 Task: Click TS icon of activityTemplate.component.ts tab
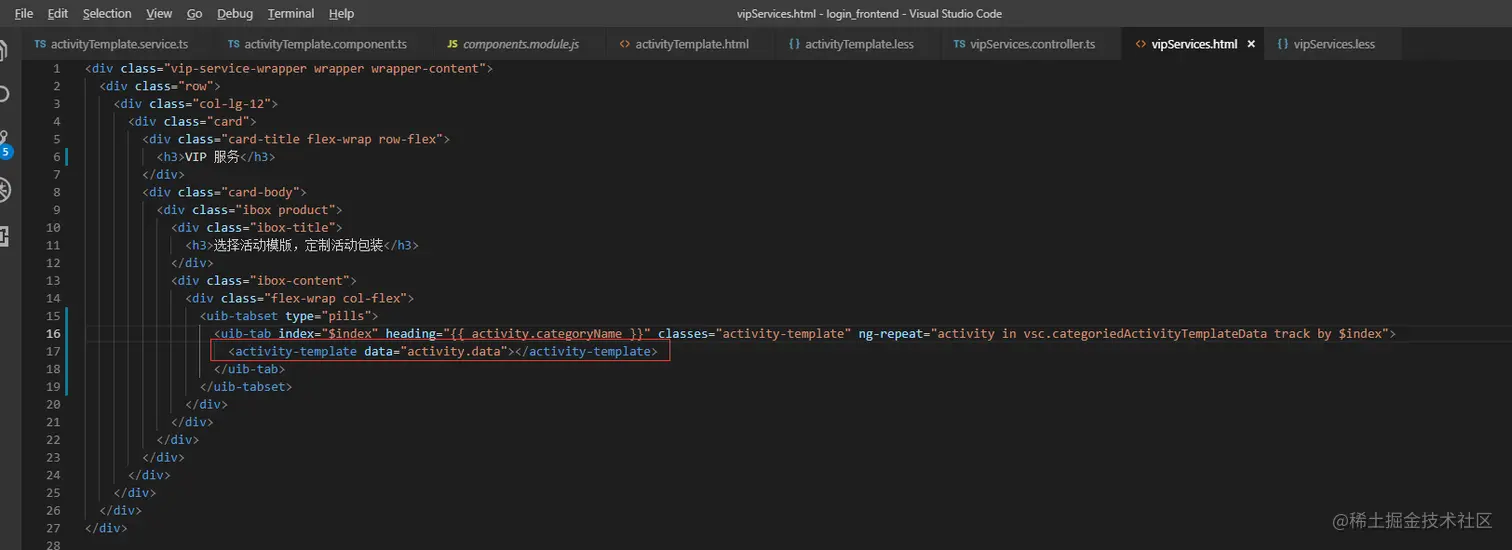coord(234,44)
